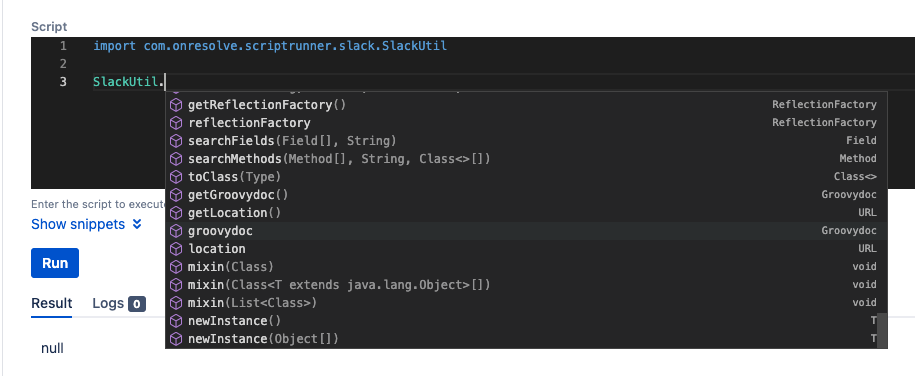
Task: Pick searchMethods autocomplete entry
Action: pos(339,159)
